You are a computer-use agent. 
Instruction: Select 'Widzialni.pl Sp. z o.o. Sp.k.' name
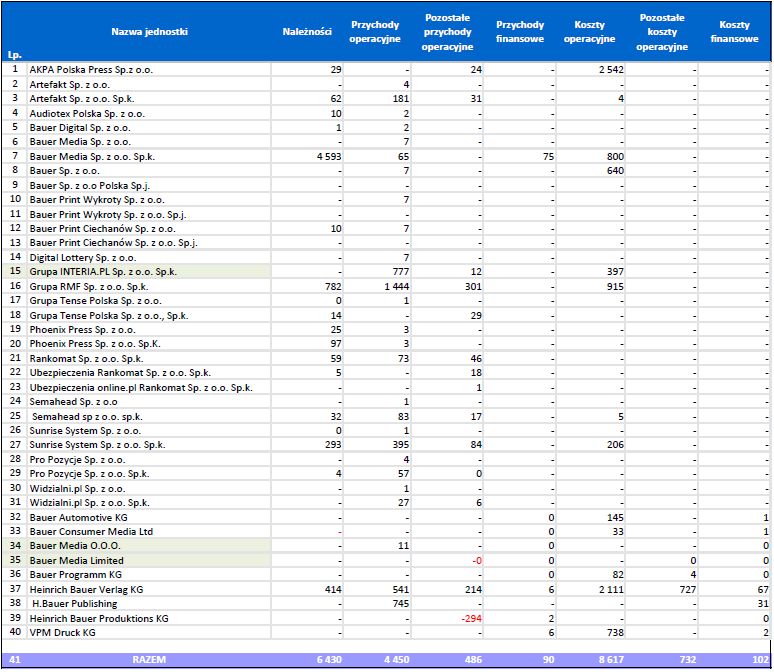click(89, 503)
